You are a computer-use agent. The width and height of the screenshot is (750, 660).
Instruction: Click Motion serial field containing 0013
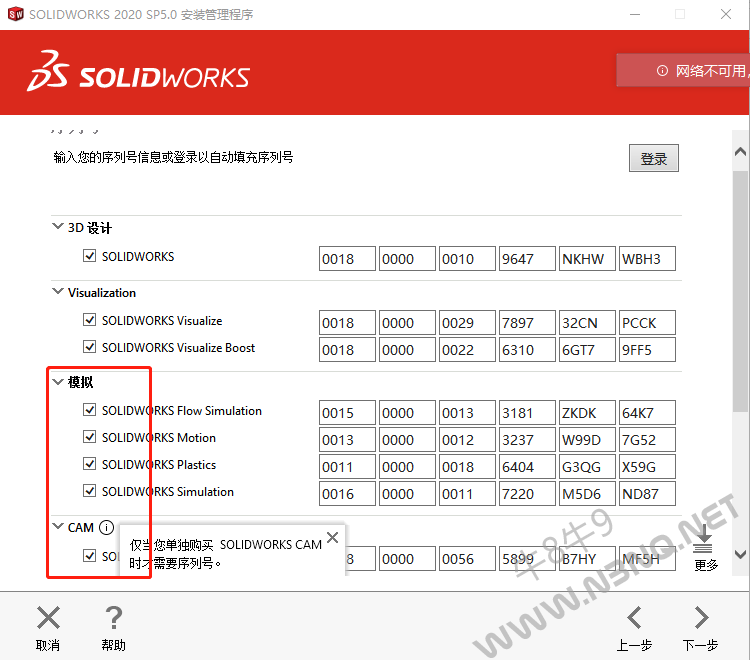click(x=347, y=440)
